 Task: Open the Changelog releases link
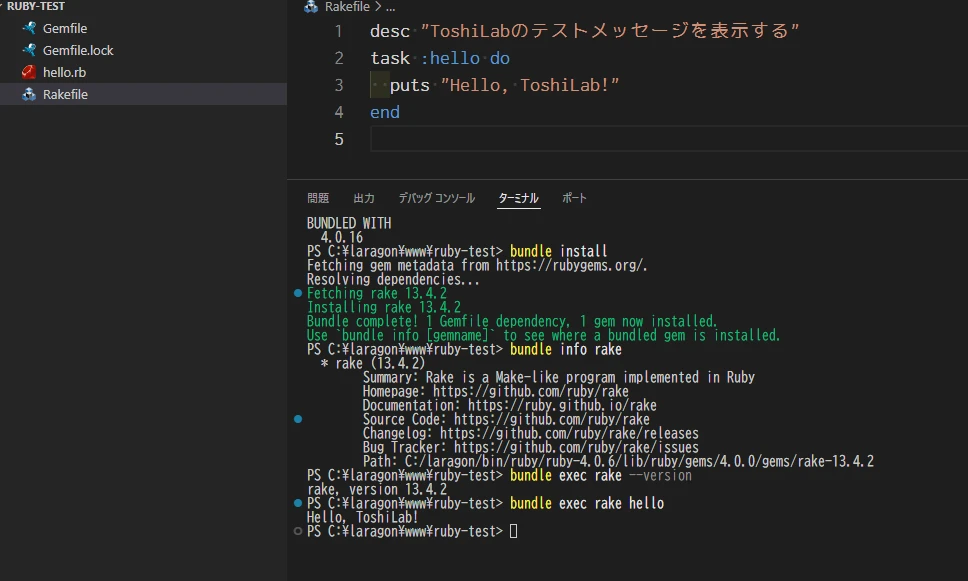(x=569, y=433)
